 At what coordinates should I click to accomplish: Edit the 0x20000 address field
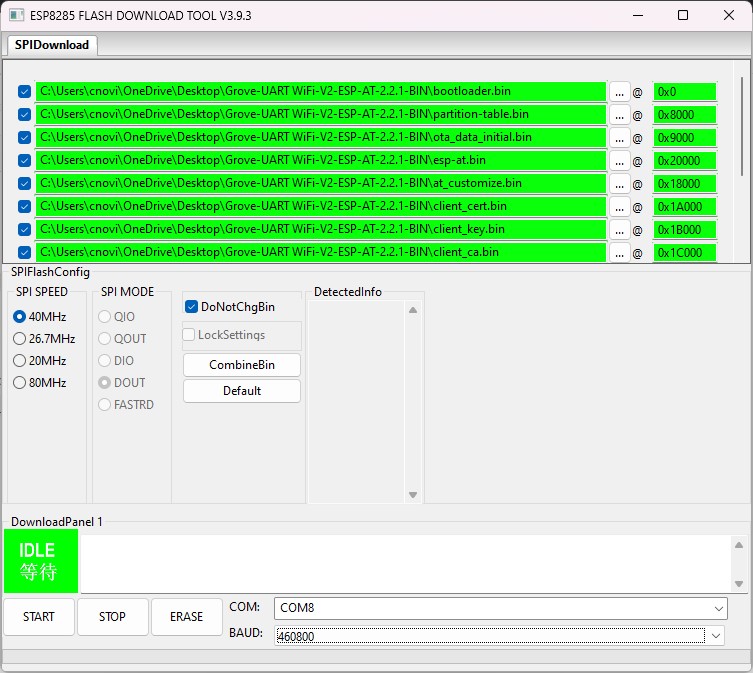point(685,161)
